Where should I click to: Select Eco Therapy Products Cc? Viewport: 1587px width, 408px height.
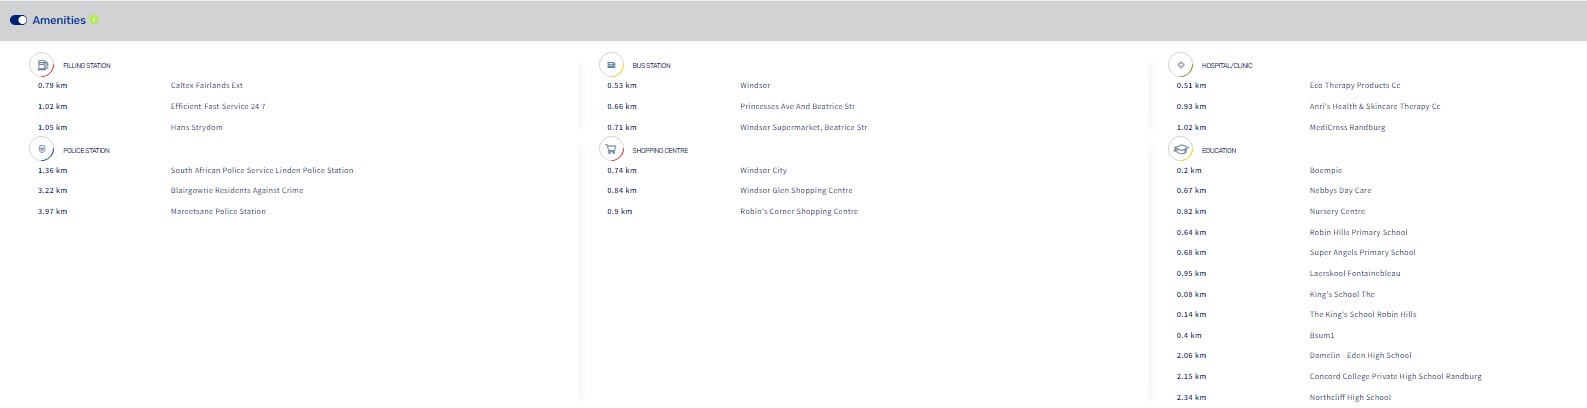click(x=1355, y=86)
